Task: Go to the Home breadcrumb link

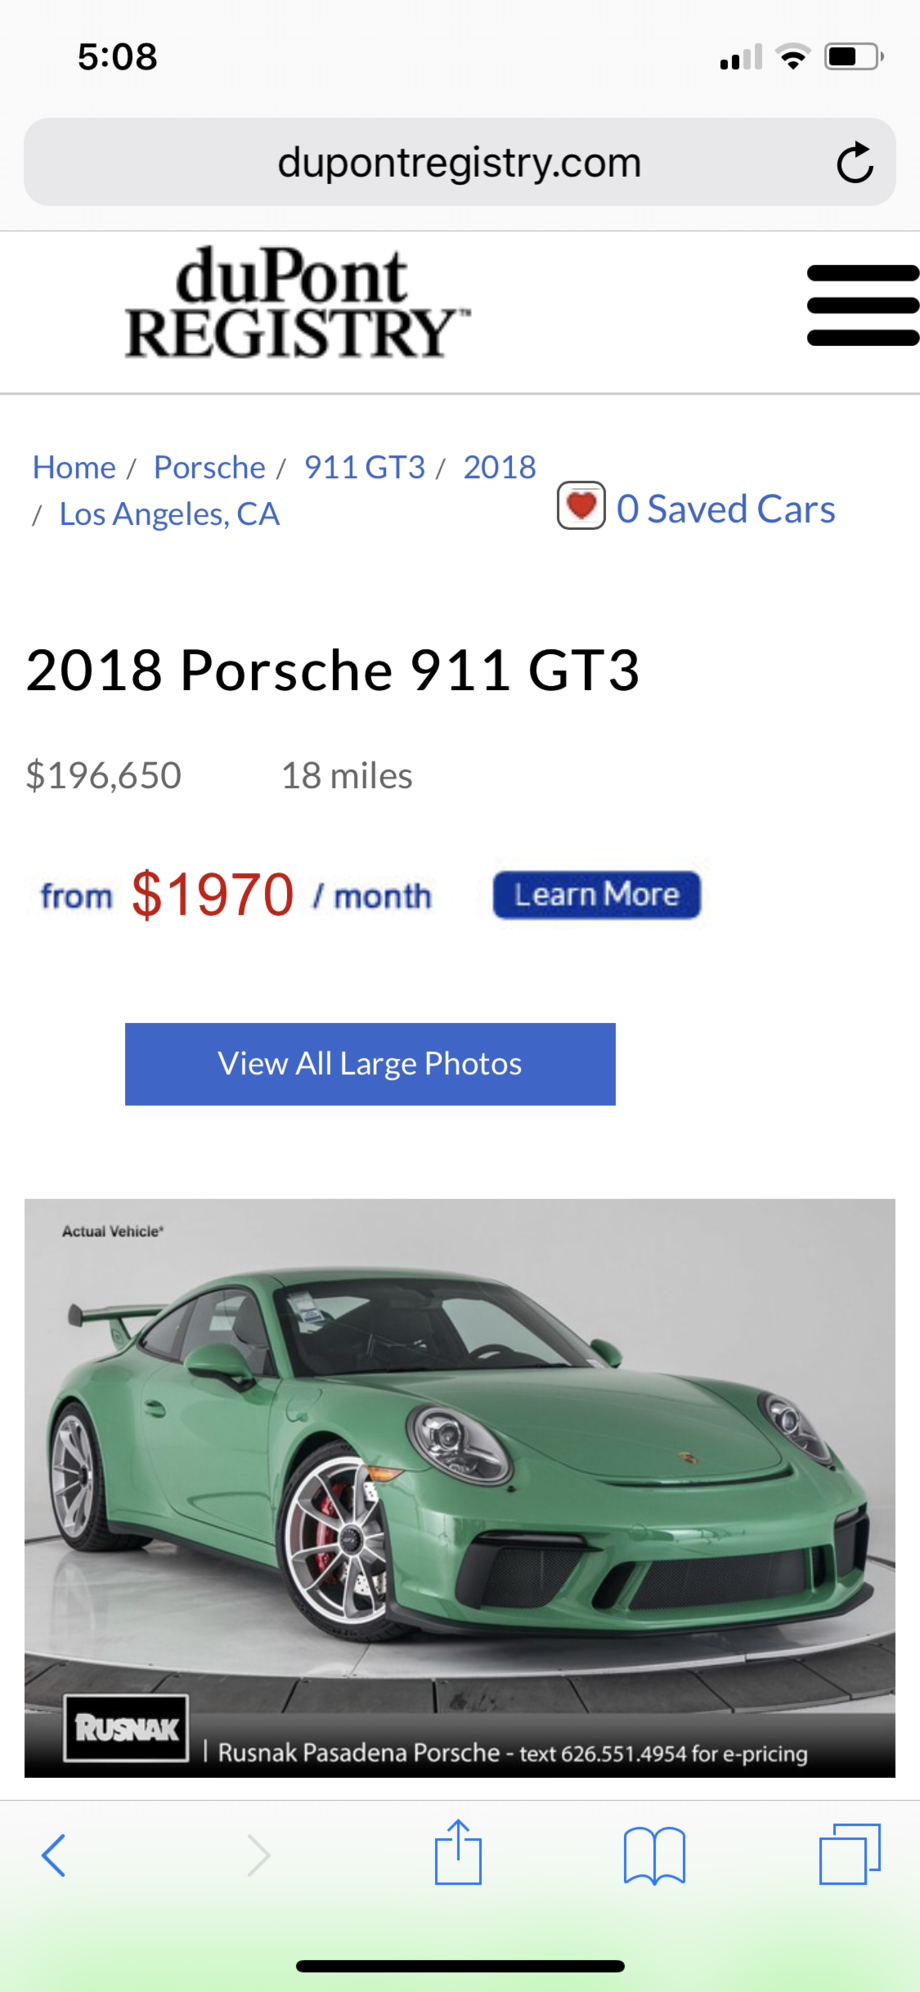Action: (74, 467)
